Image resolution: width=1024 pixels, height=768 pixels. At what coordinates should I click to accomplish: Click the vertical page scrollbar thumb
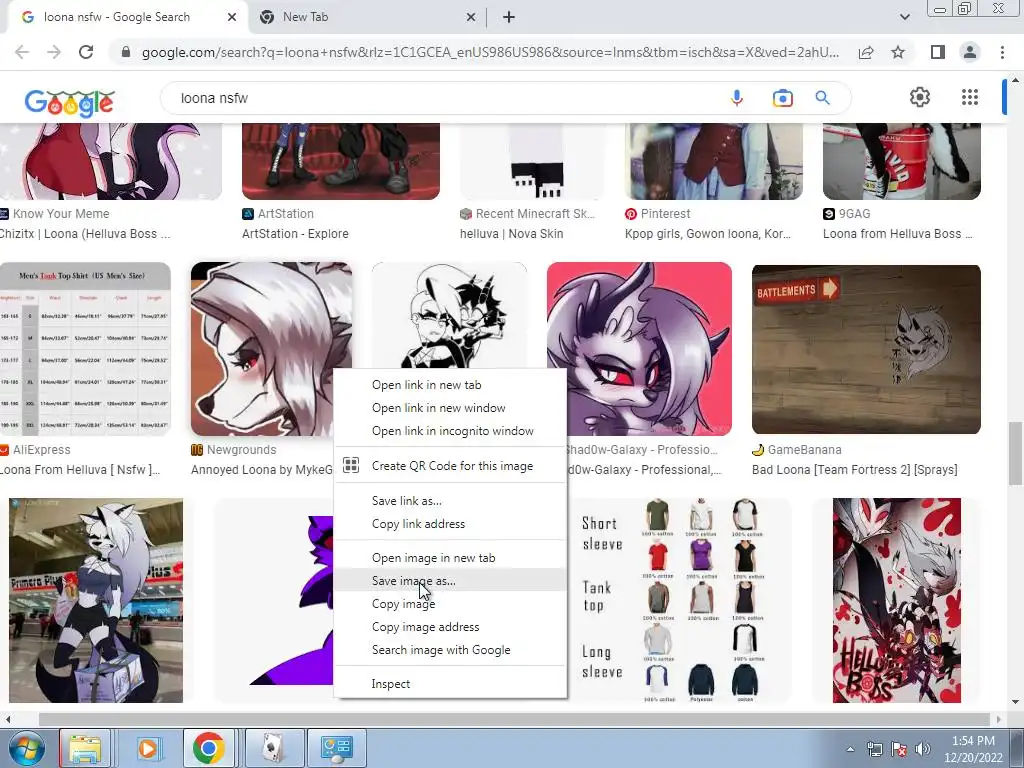1015,453
